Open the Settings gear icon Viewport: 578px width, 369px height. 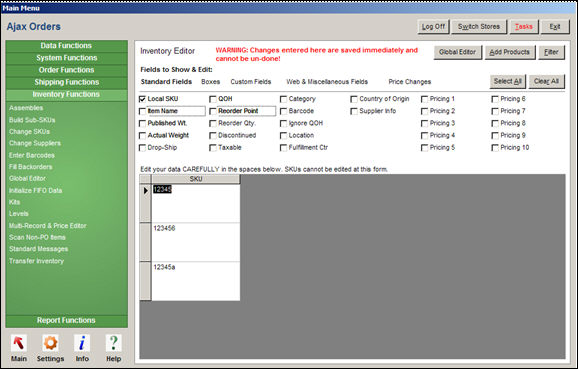[x=51, y=343]
